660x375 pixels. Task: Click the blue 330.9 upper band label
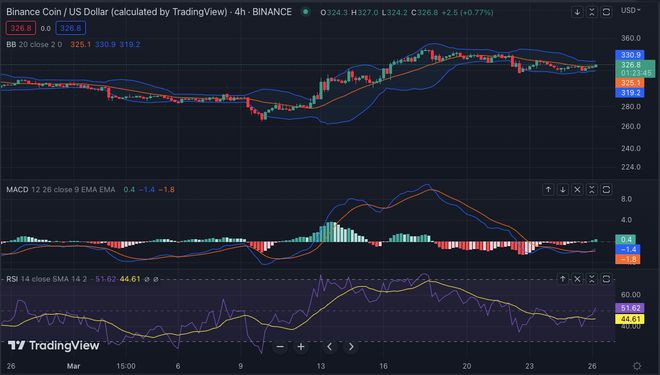coord(630,55)
